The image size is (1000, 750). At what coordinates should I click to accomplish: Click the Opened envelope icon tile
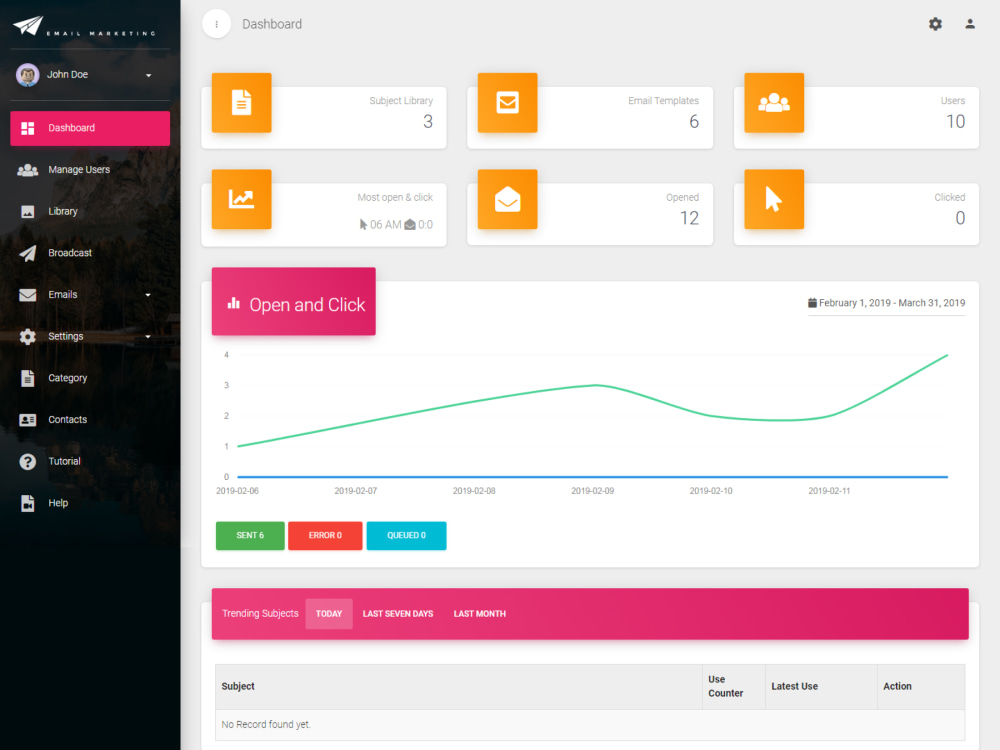point(508,199)
